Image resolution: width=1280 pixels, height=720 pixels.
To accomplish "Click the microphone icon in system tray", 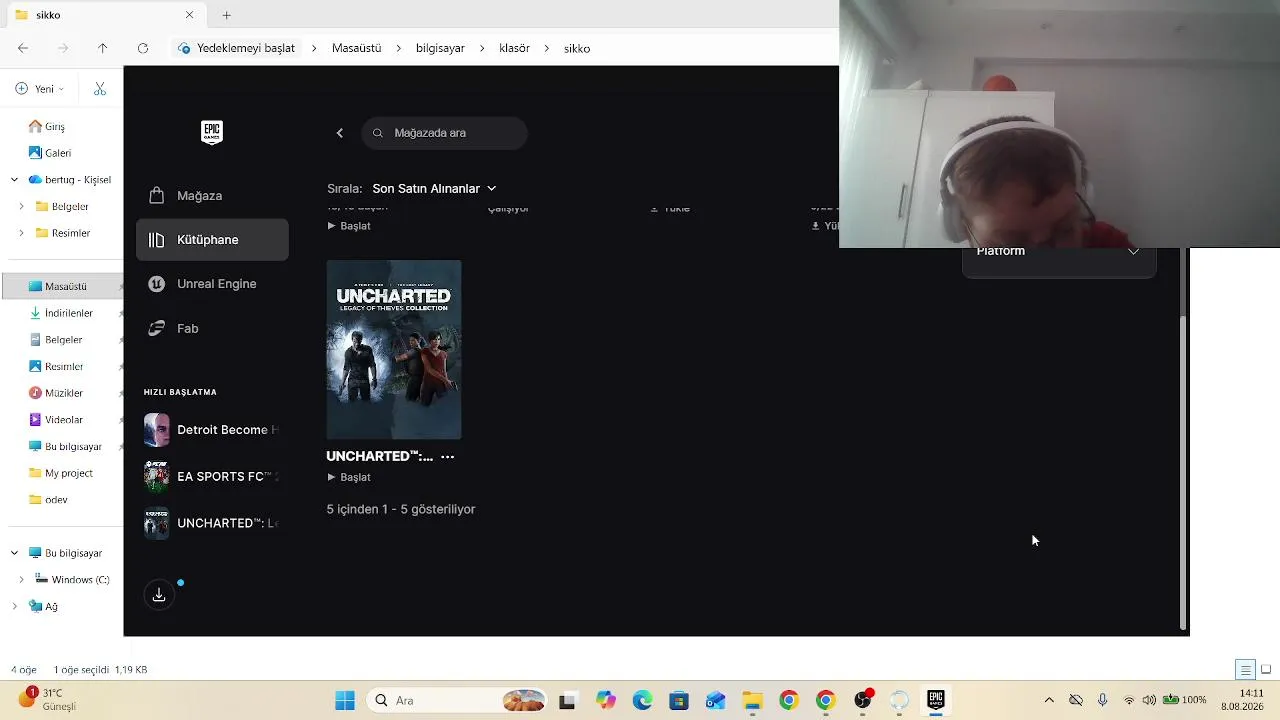I will [1102, 701].
